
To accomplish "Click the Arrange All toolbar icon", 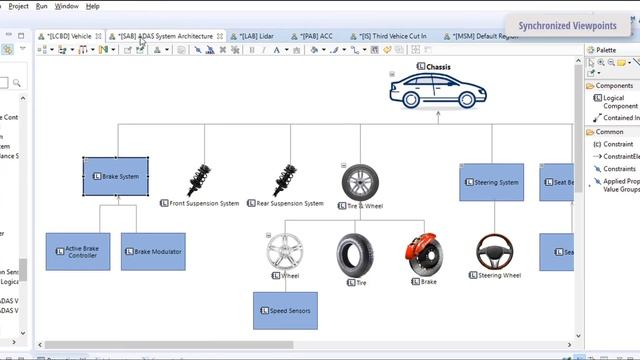I will pos(42,50).
